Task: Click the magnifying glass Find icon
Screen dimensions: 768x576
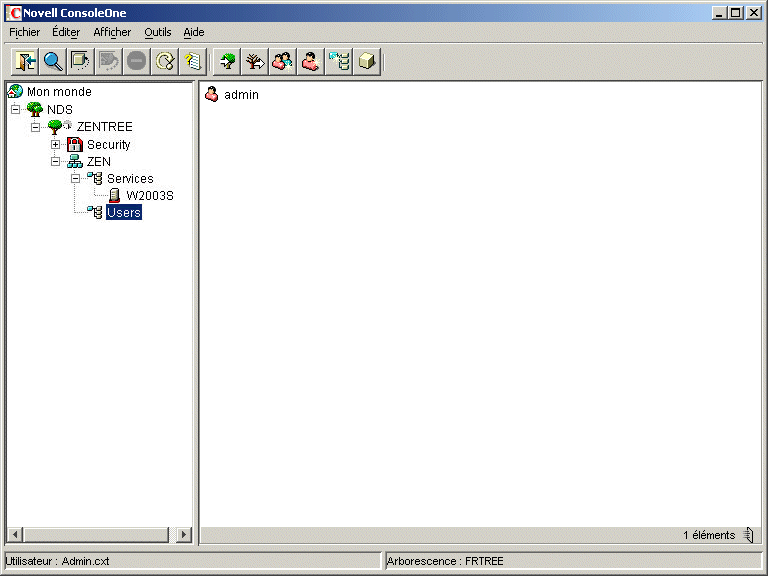Action: coord(53,62)
